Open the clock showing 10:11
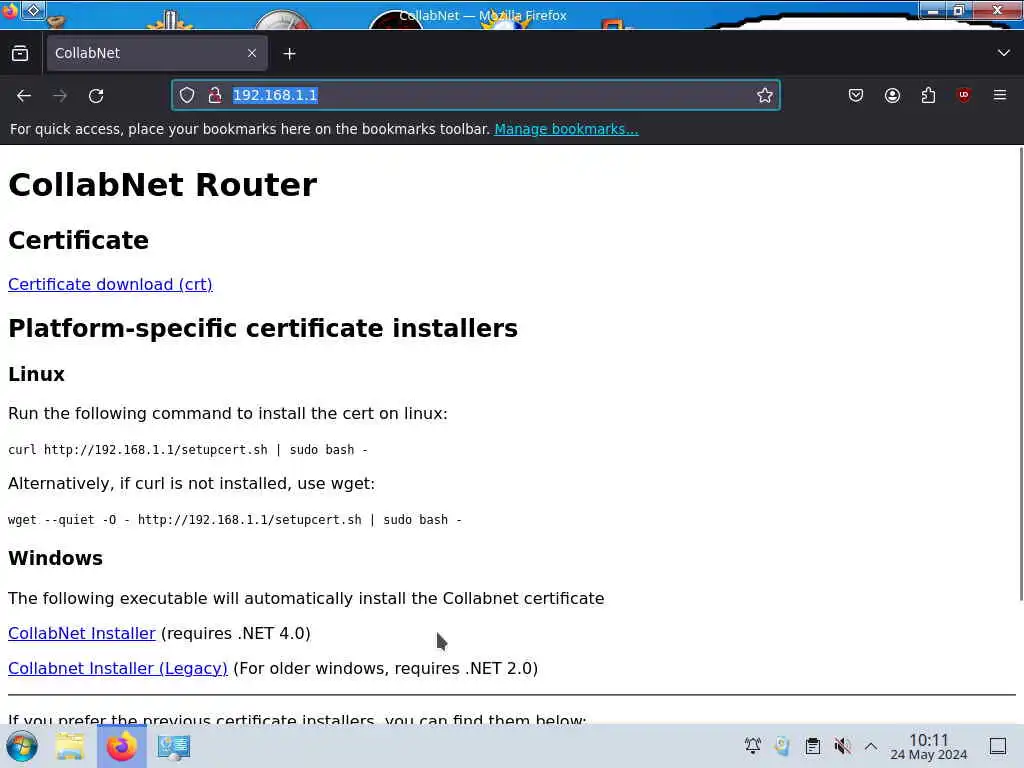This screenshot has height=768, width=1024. click(929, 746)
